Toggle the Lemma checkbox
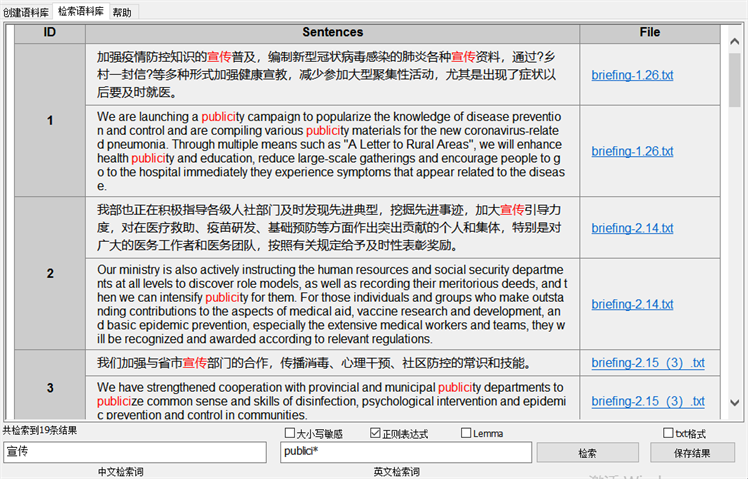The image size is (748, 479). [x=466, y=434]
